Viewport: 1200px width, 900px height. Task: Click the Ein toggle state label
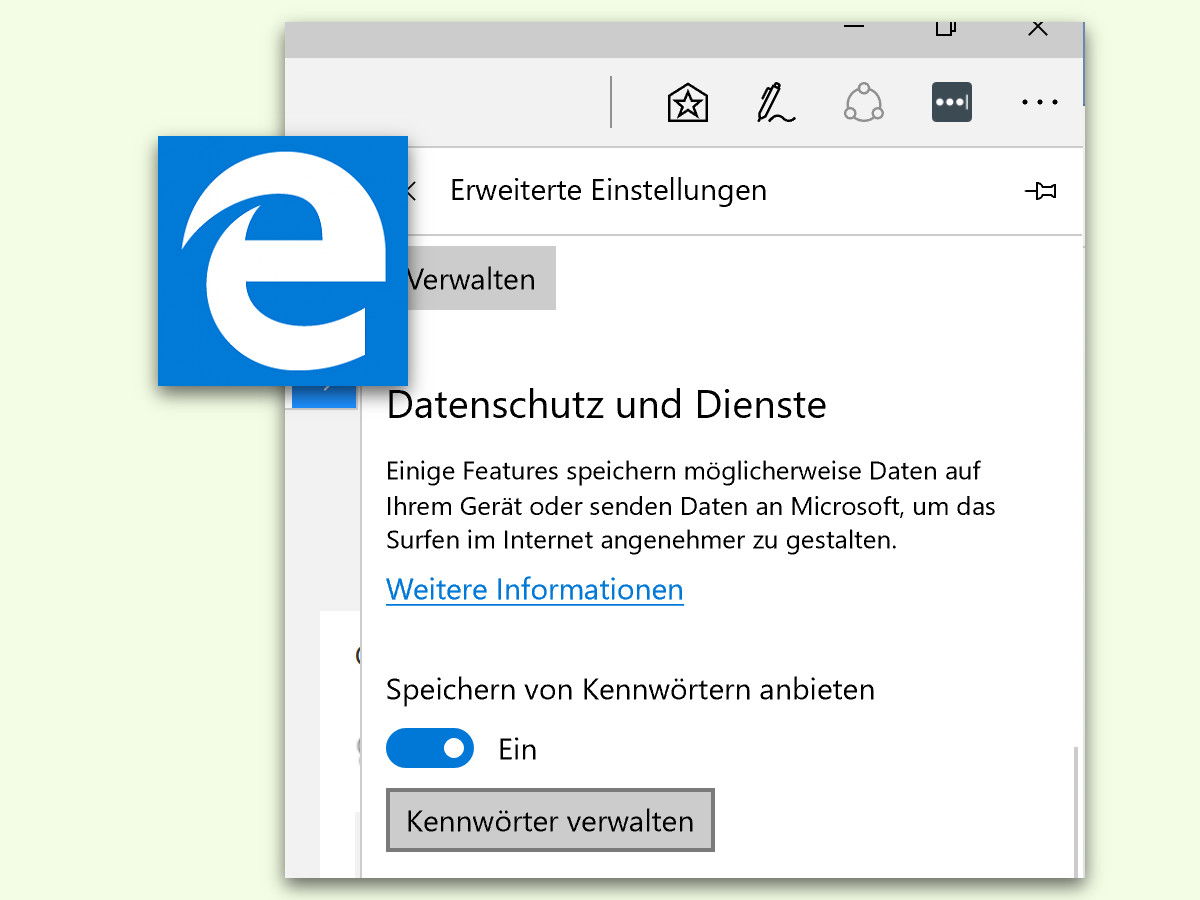pos(517,749)
